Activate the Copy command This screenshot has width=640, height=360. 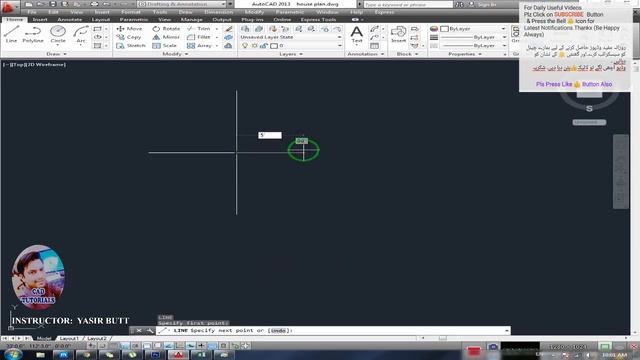point(129,37)
